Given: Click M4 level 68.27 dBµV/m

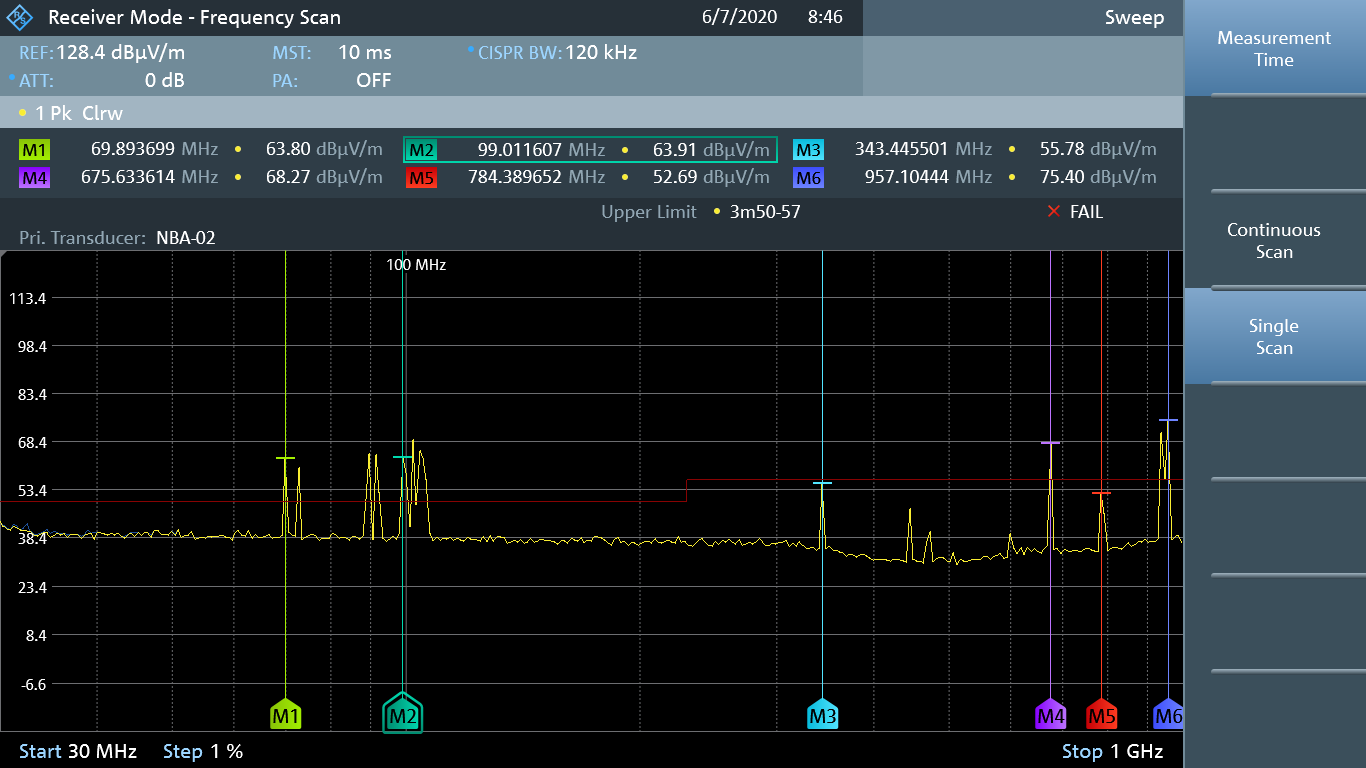Looking at the screenshot, I should (x=324, y=177).
